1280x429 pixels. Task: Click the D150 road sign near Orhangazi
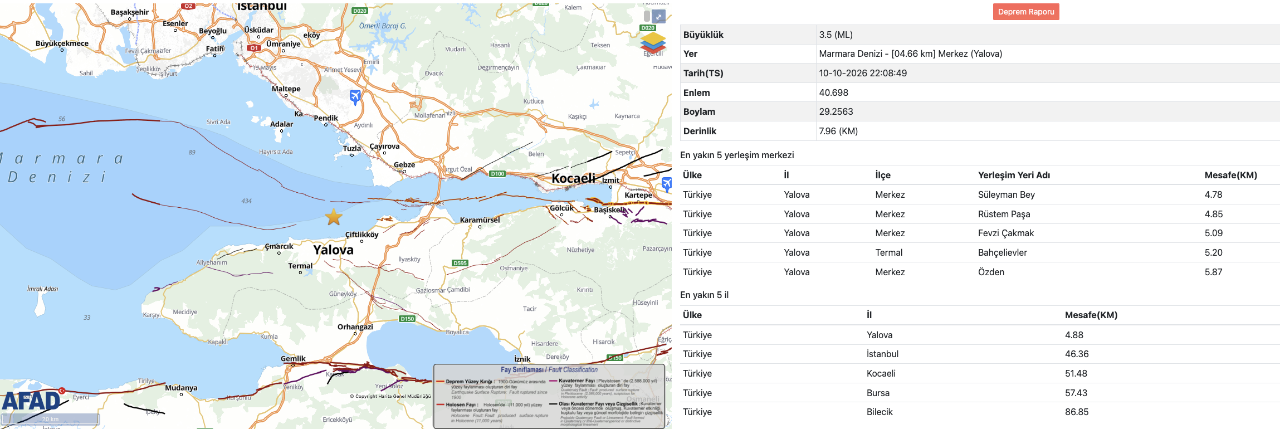pos(407,319)
